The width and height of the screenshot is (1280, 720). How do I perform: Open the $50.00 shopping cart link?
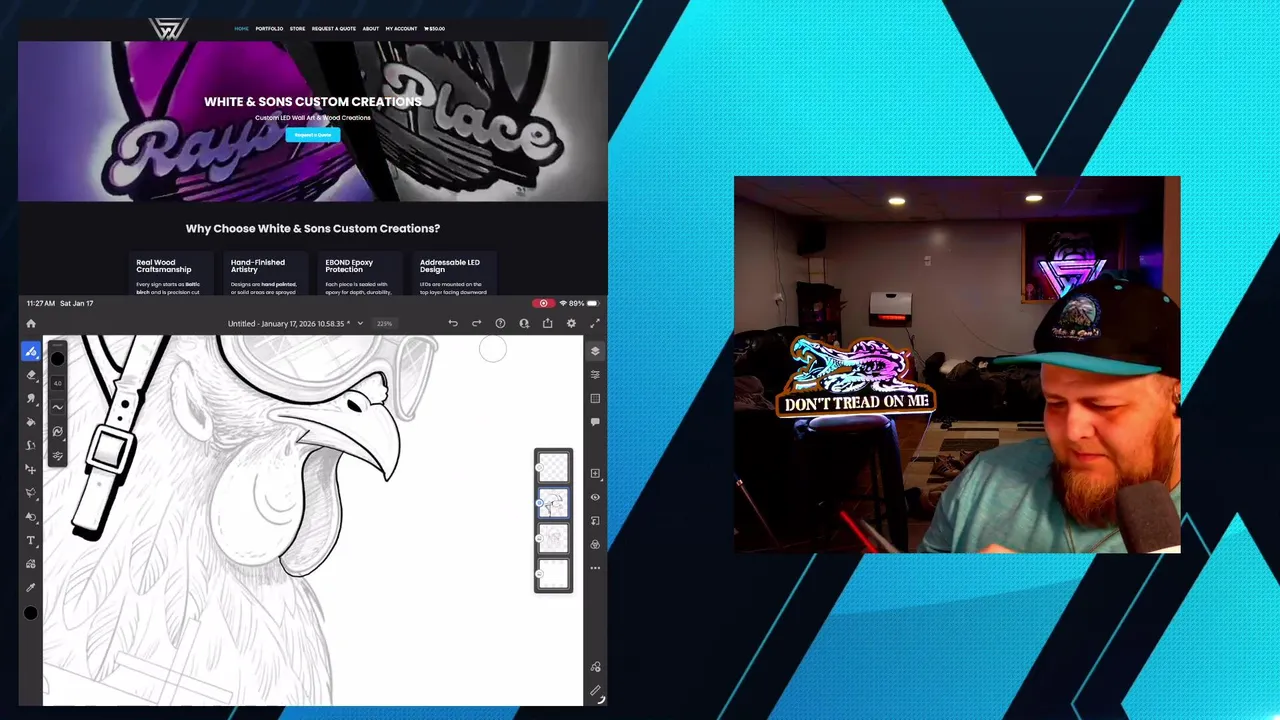pyautogui.click(x=434, y=28)
